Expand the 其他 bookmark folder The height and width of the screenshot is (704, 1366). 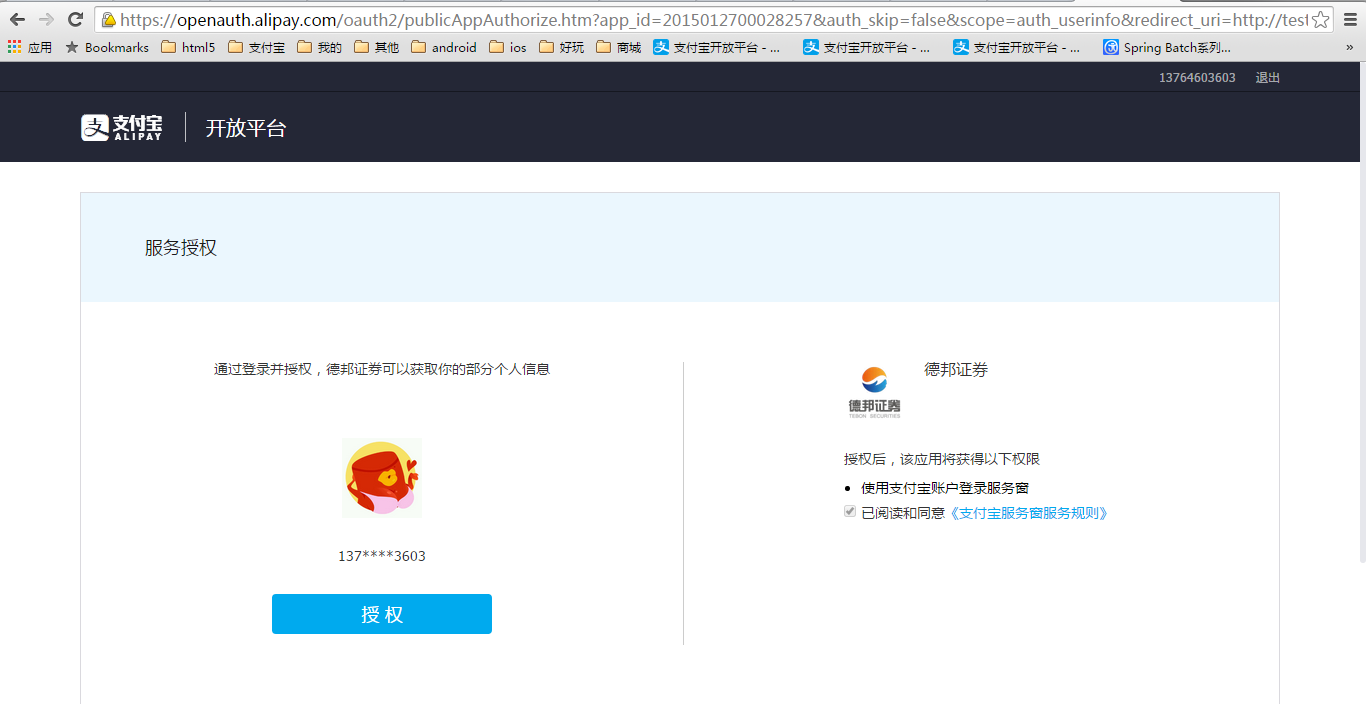376,47
